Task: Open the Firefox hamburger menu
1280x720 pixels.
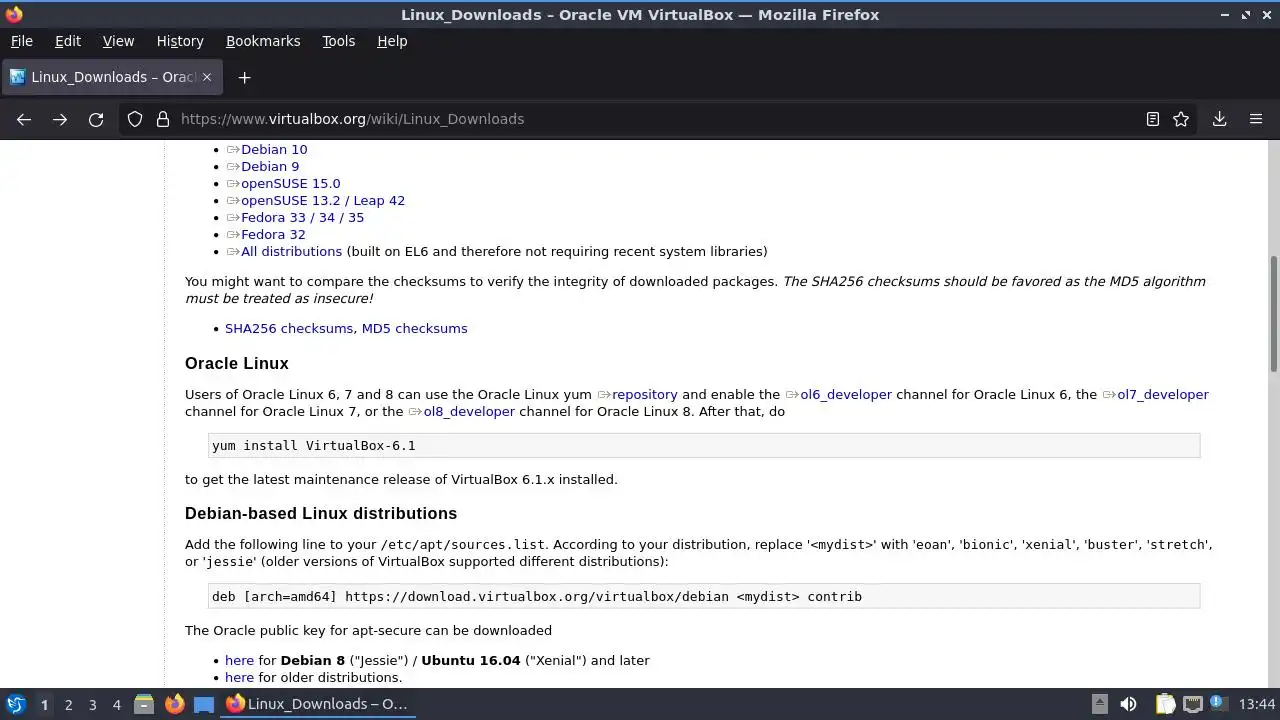Action: tap(1256, 119)
